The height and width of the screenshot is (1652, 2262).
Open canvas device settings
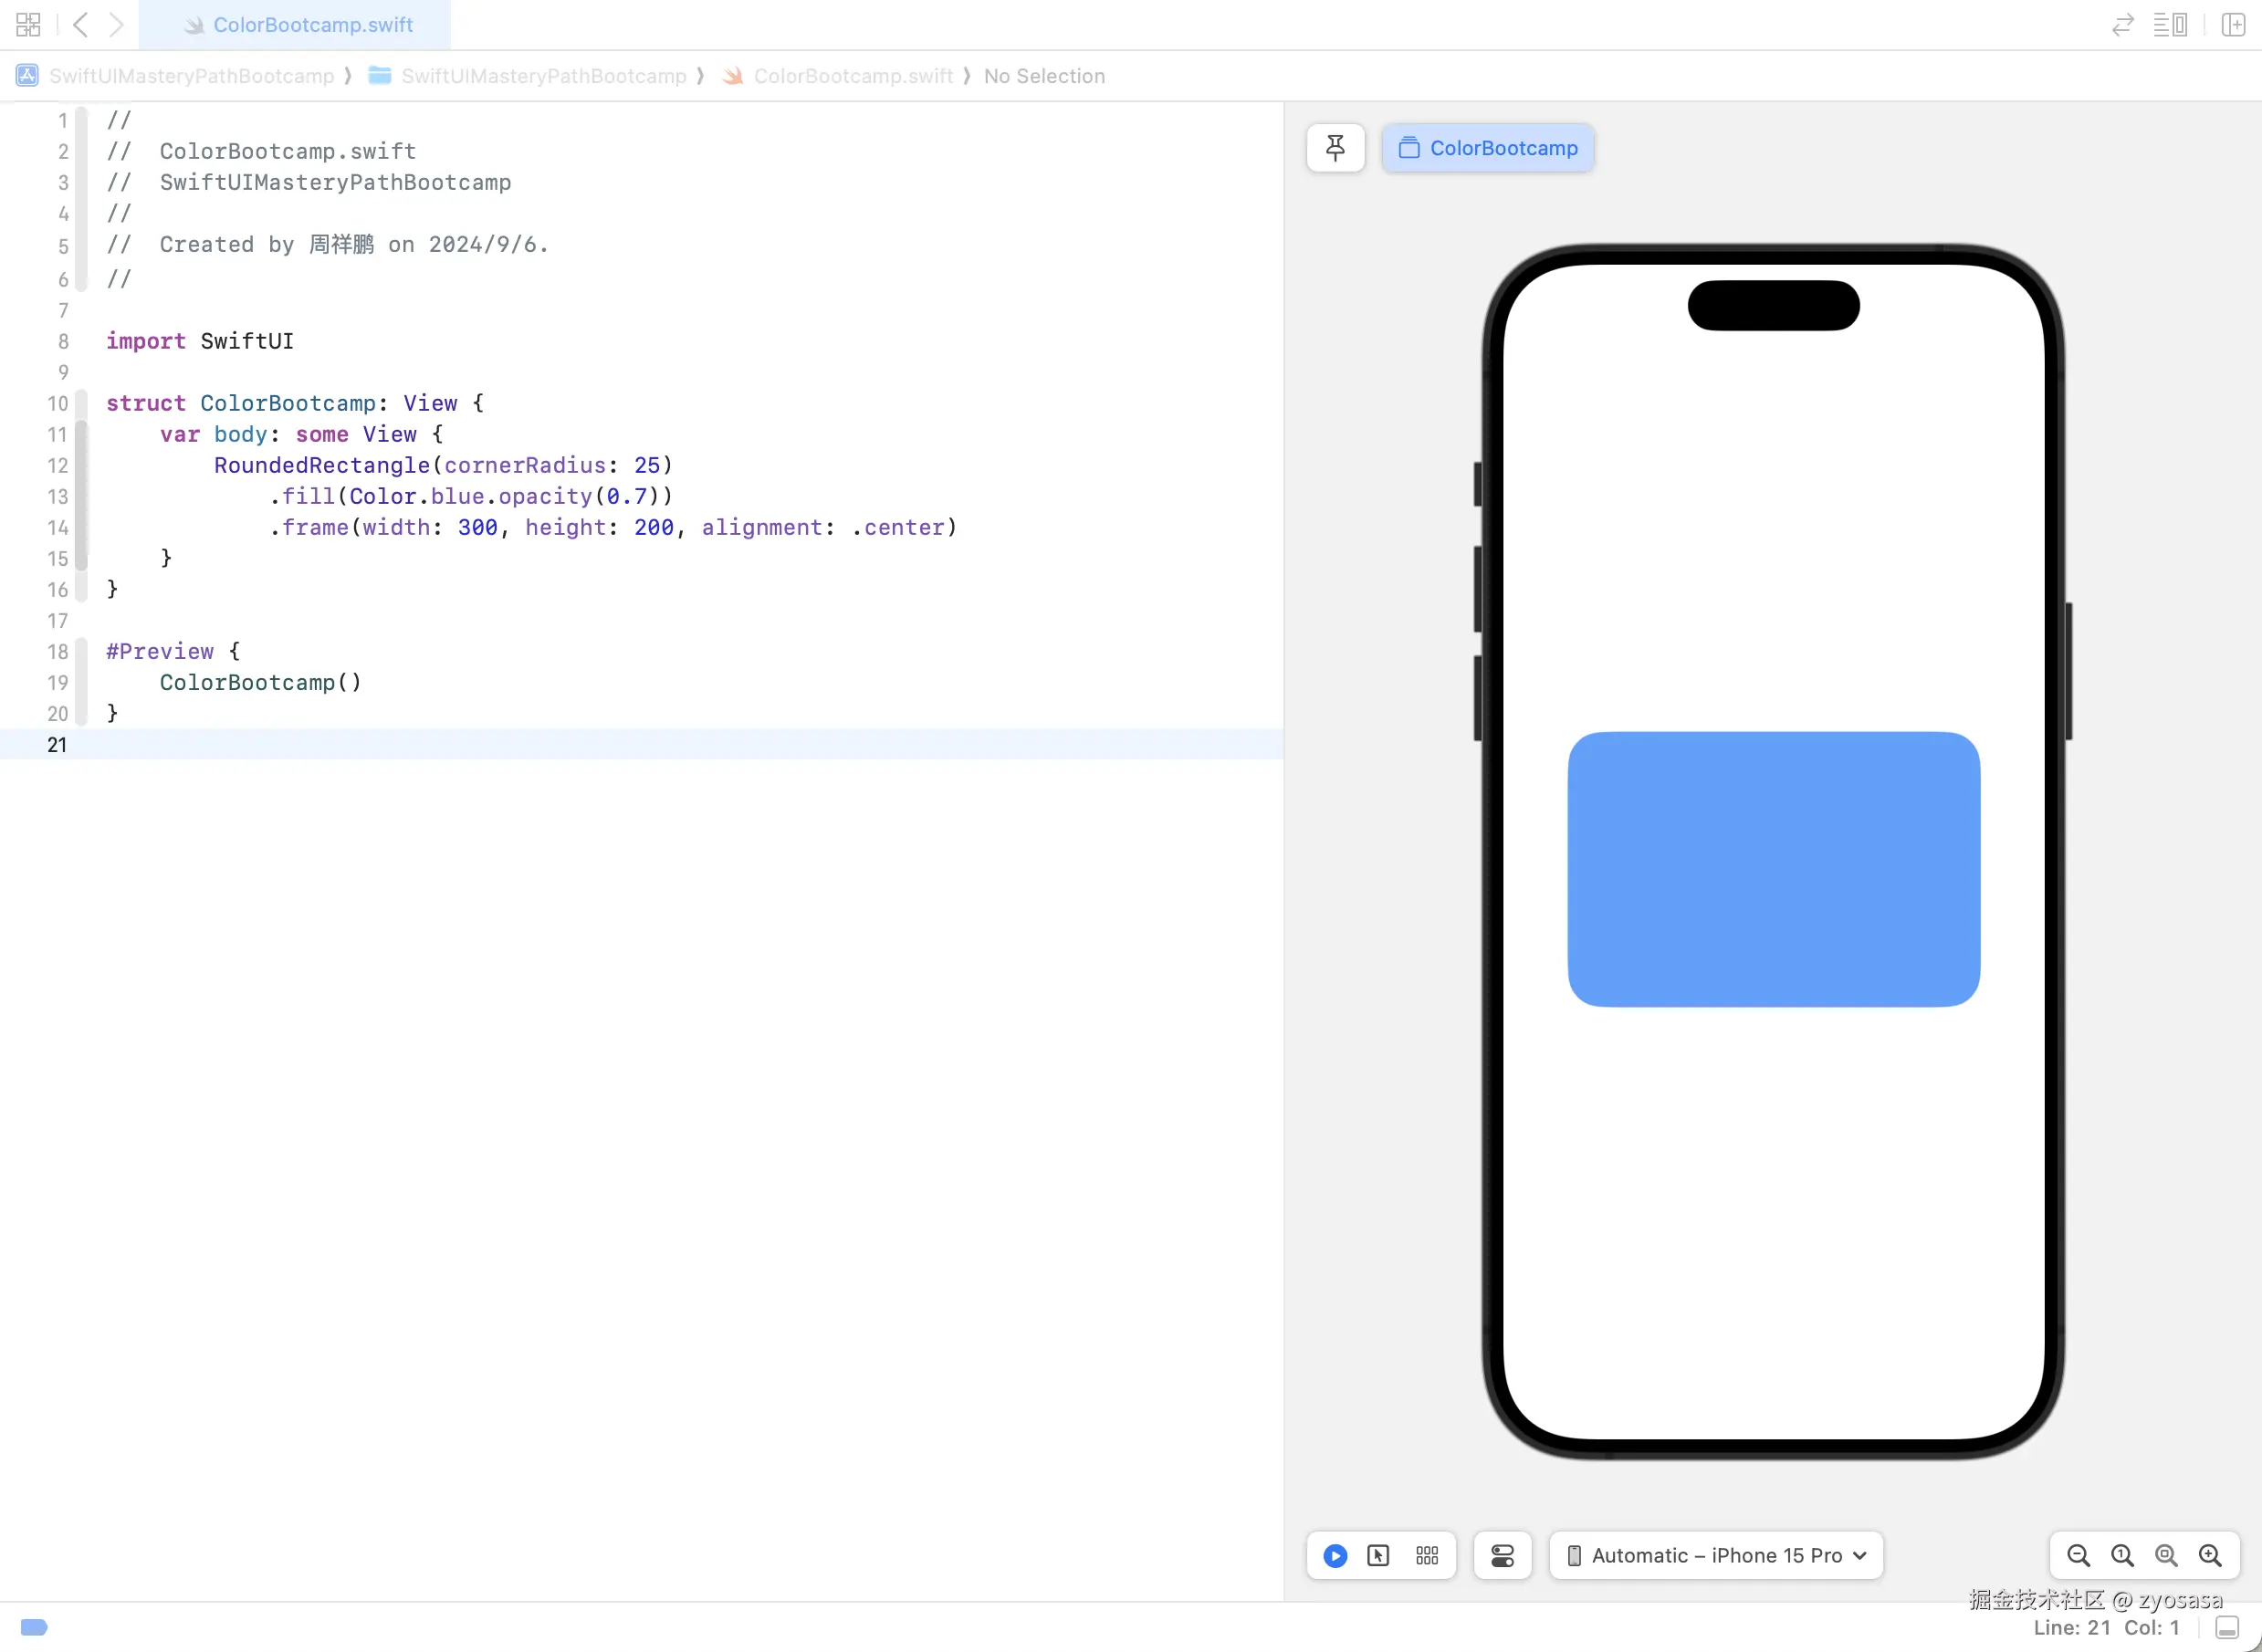click(x=1502, y=1555)
